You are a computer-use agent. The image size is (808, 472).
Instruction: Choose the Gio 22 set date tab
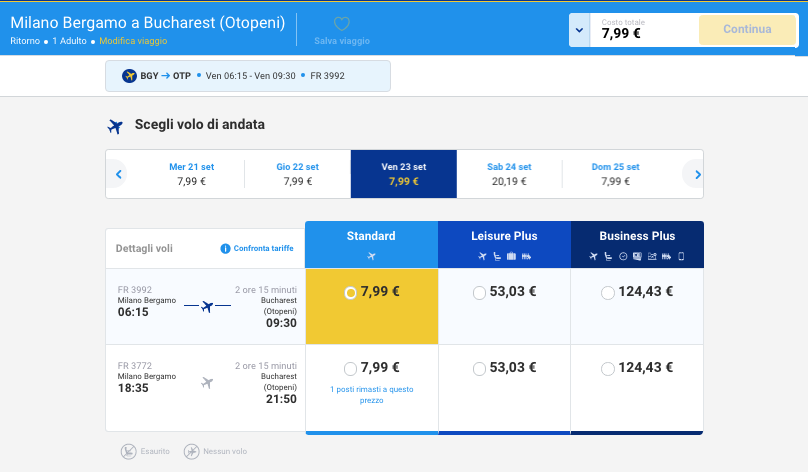pyautogui.click(x=297, y=174)
